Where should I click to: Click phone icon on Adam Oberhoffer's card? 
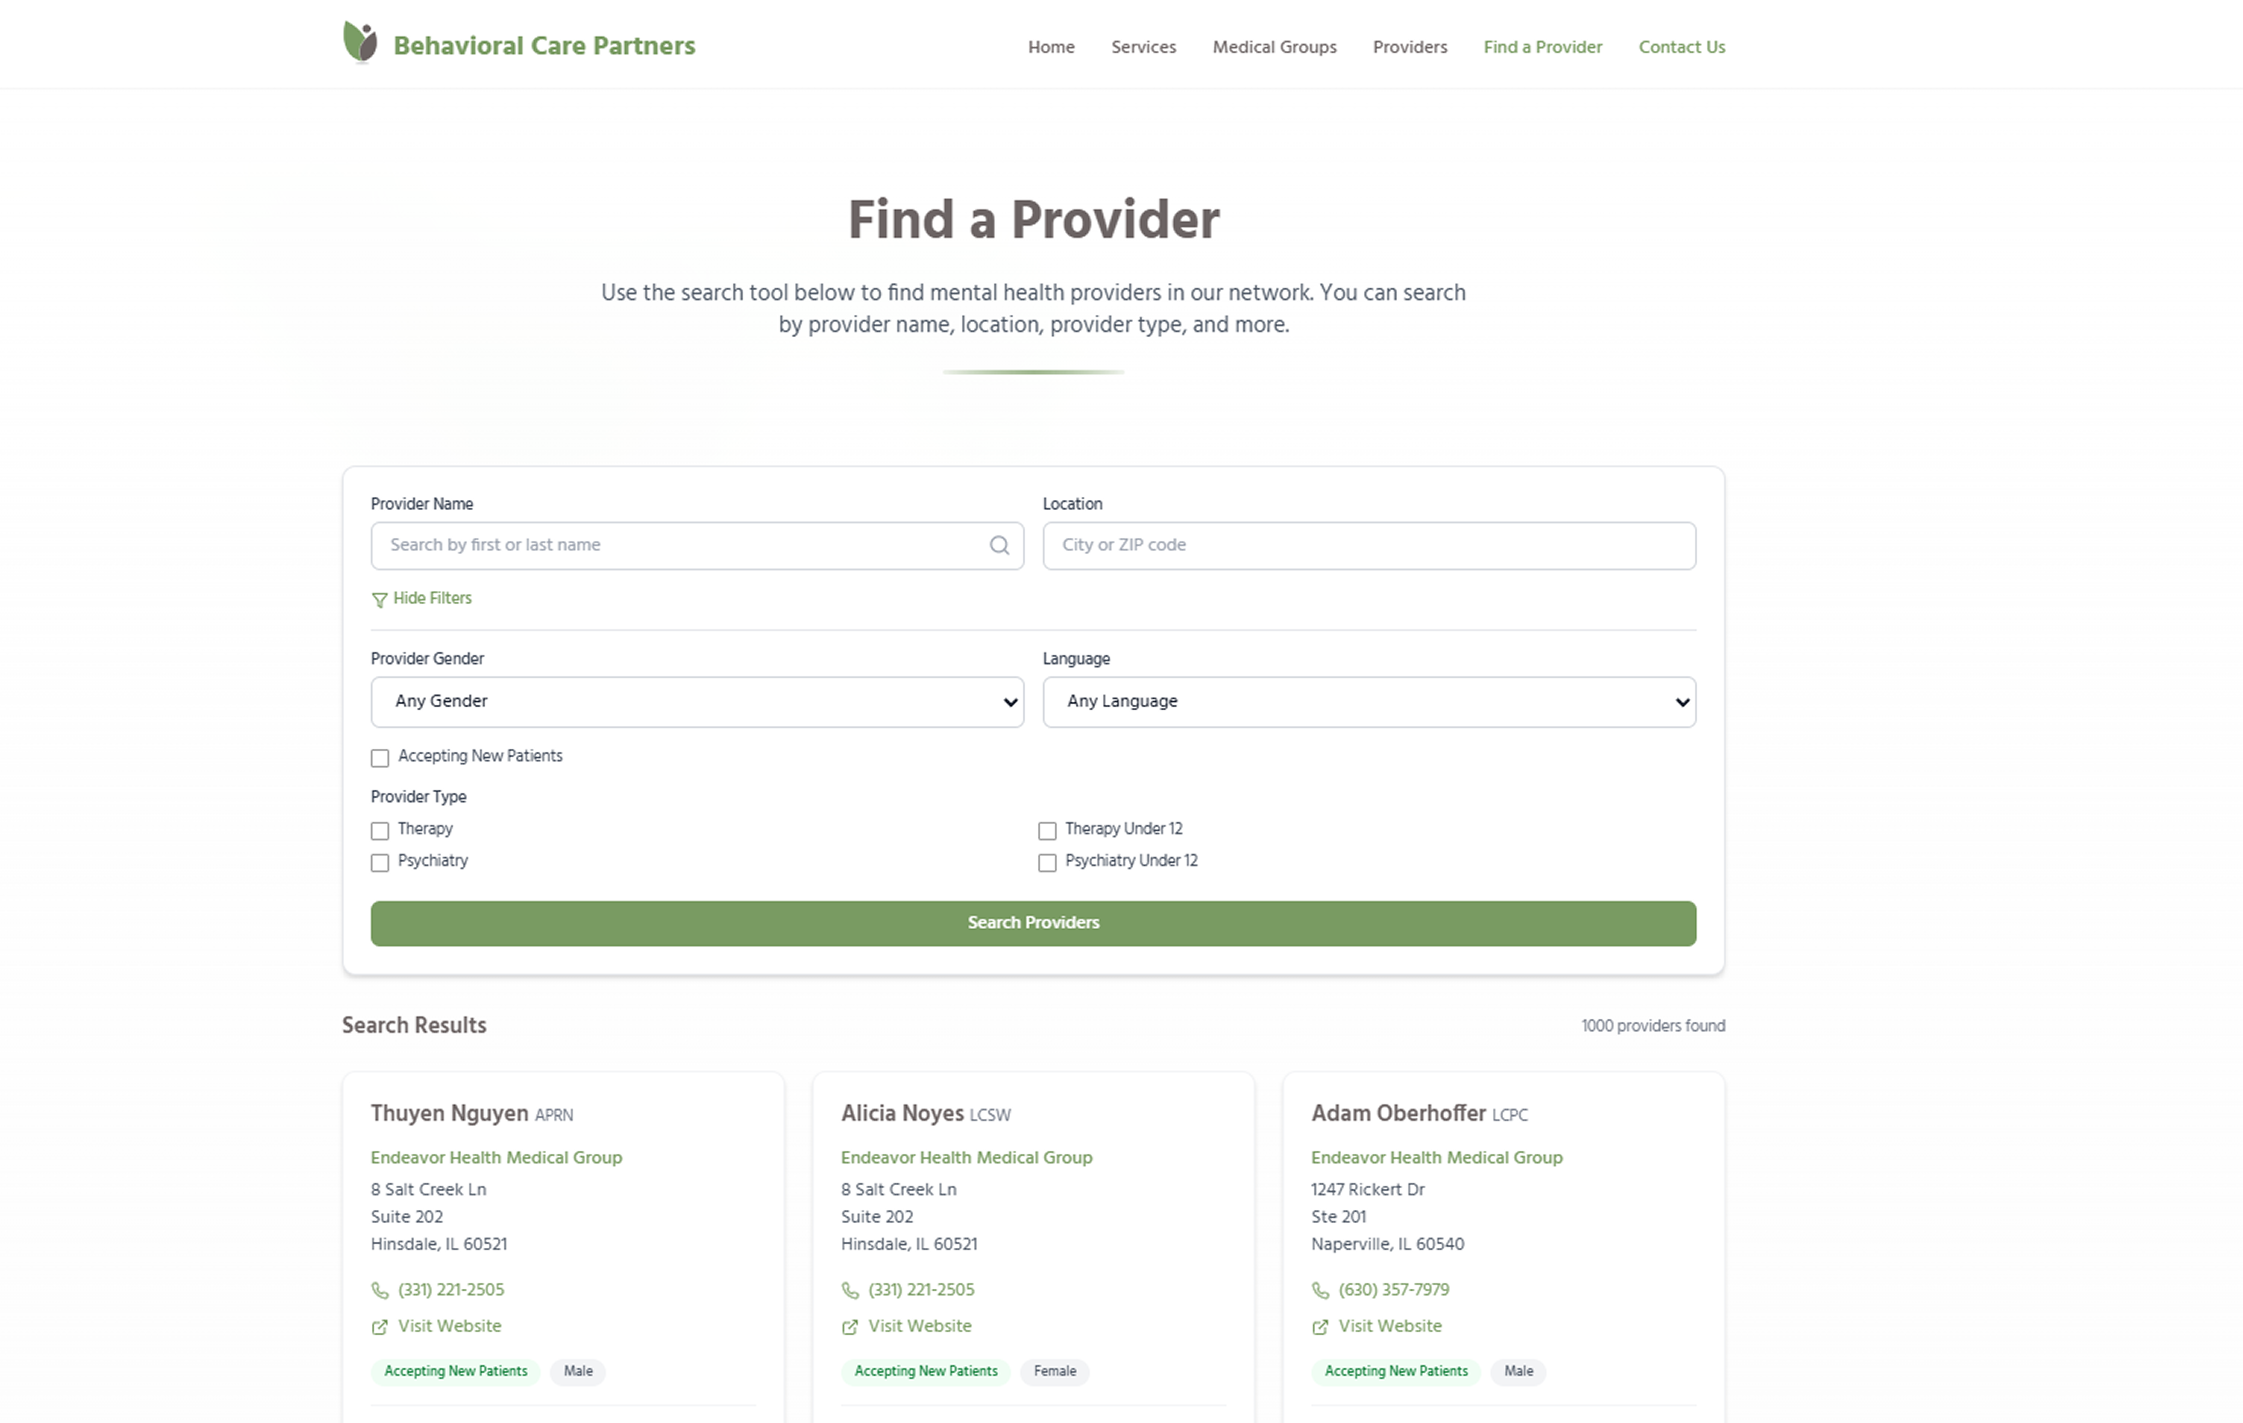pos(1320,1291)
